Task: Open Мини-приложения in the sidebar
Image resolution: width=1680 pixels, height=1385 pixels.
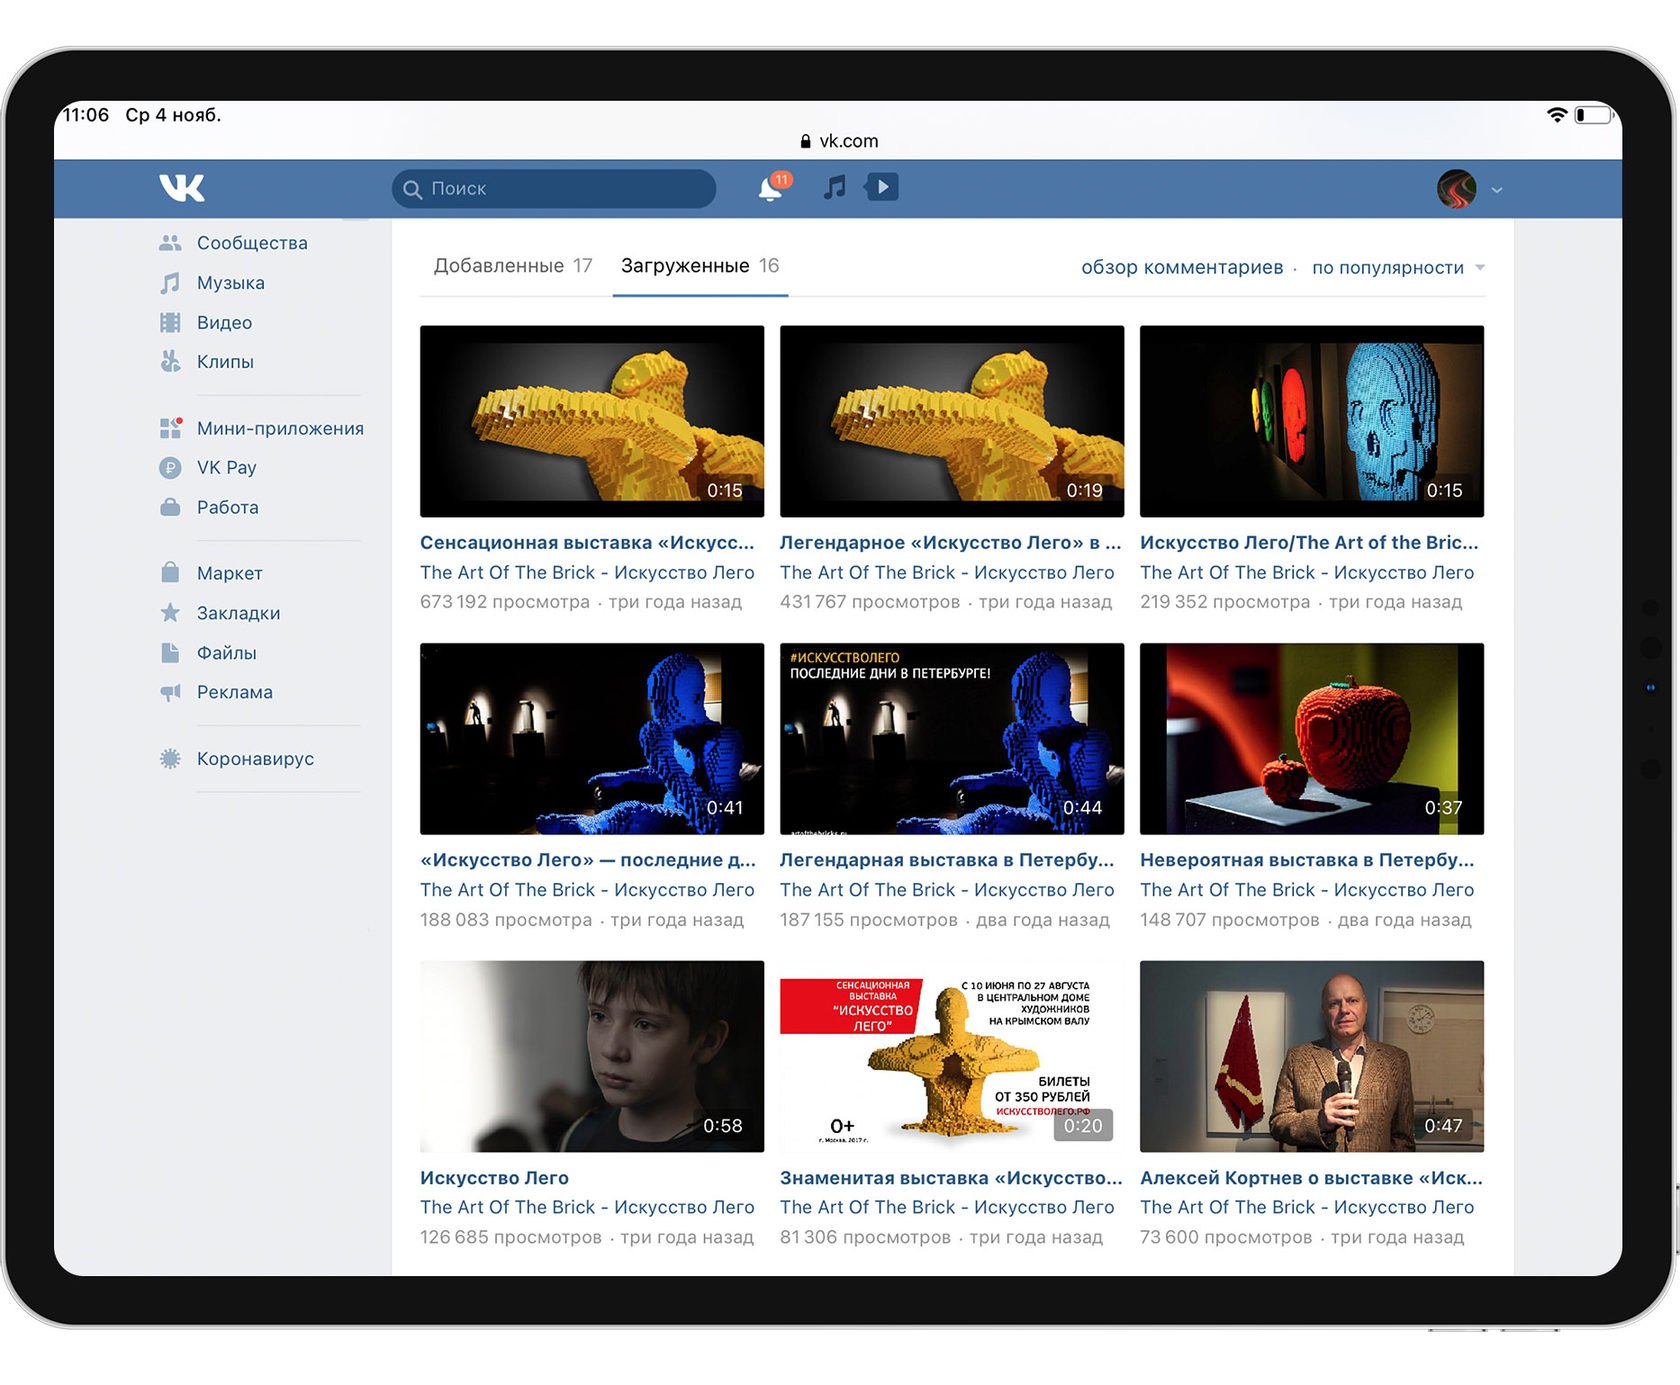Action: click(280, 428)
